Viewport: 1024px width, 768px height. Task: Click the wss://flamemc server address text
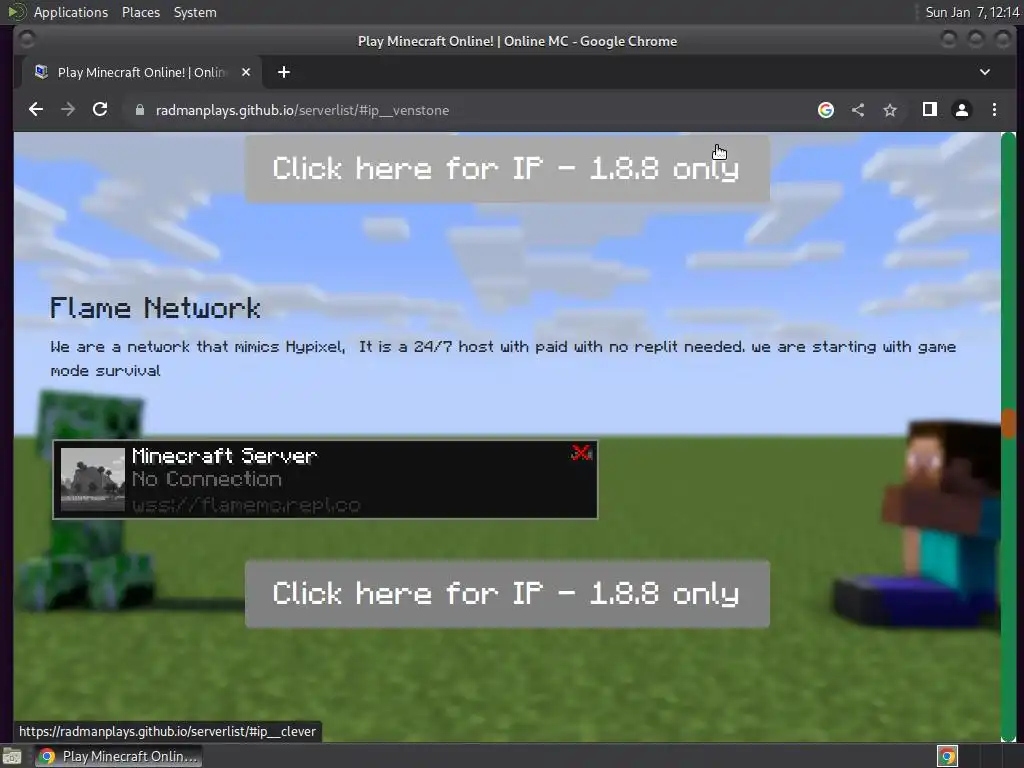tap(246, 505)
